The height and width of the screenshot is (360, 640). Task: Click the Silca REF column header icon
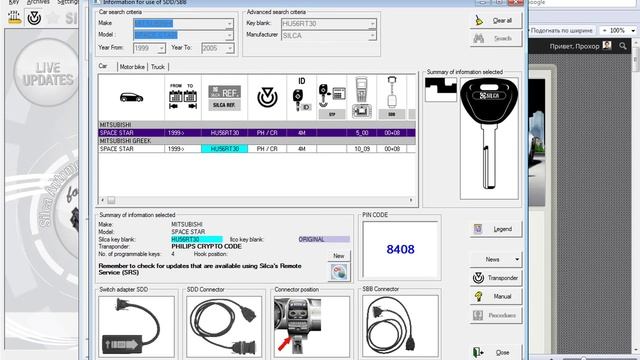click(x=224, y=98)
